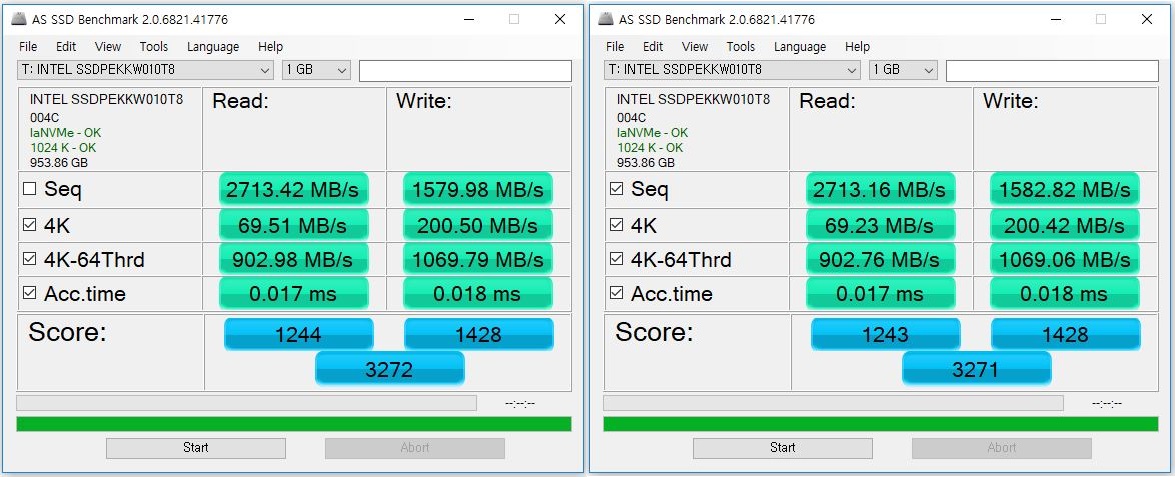1175x477 pixels.
Task: Click Abort button in the right window
Action: (x=1001, y=448)
